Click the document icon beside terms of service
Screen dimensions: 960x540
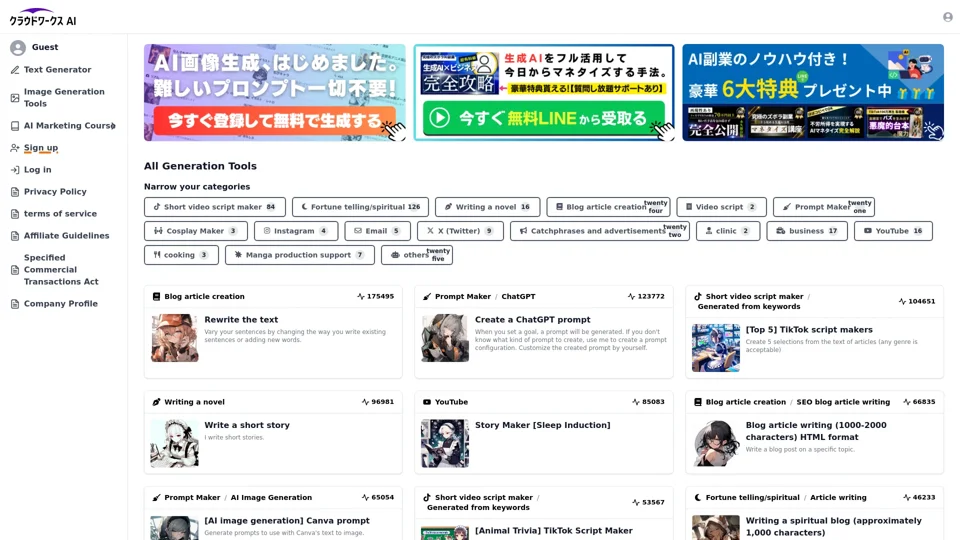(x=15, y=214)
